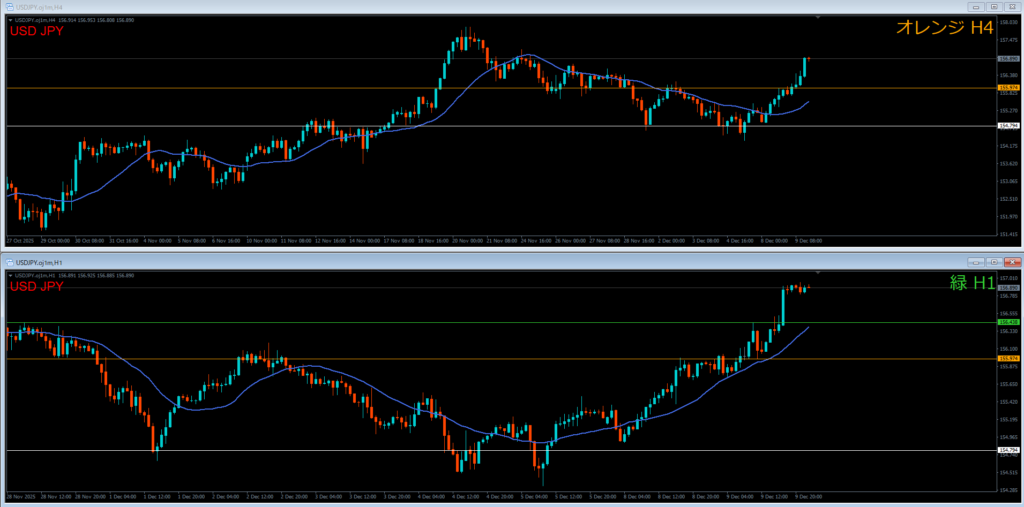Image resolution: width=1024 pixels, height=507 pixels.
Task: Select the chart shift triangle in H1 chart
Action: (819, 272)
